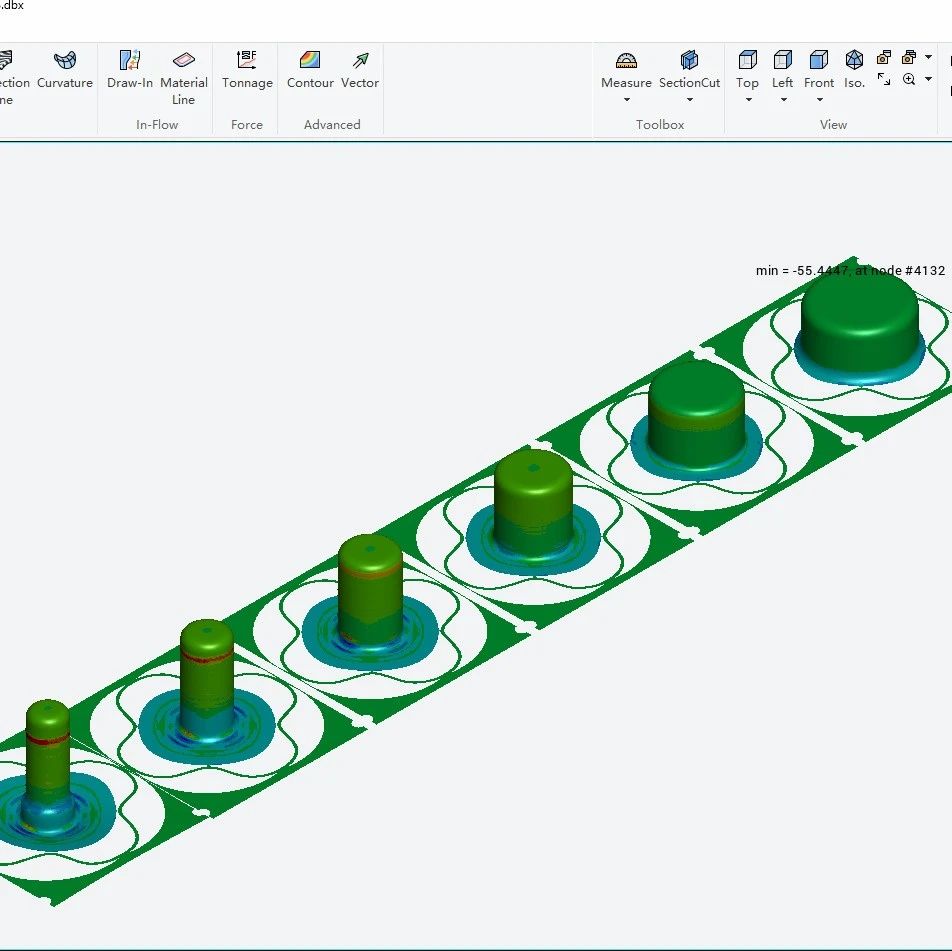The width and height of the screenshot is (952, 951).
Task: Expand the Measure dropdown arrow
Action: [627, 100]
